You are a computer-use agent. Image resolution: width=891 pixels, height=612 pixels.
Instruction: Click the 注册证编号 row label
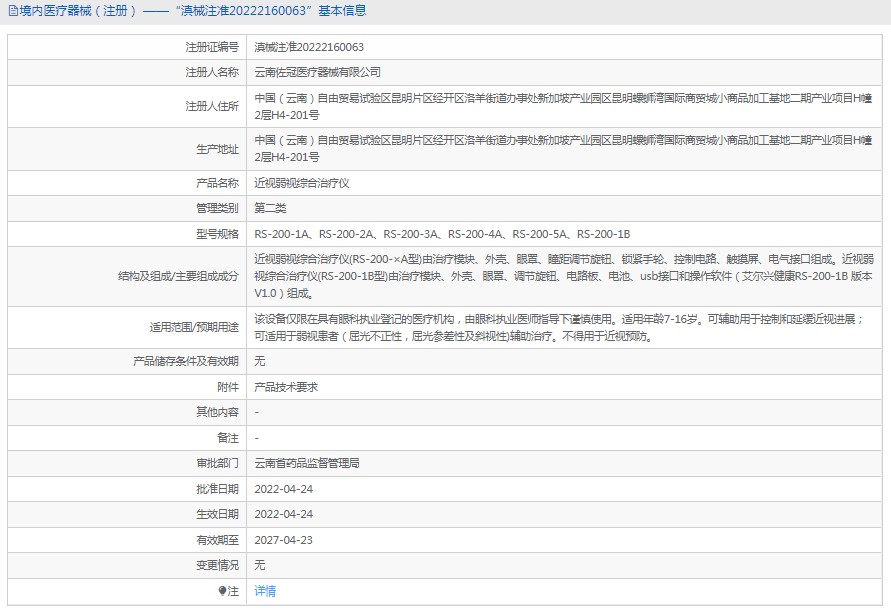(x=212, y=47)
